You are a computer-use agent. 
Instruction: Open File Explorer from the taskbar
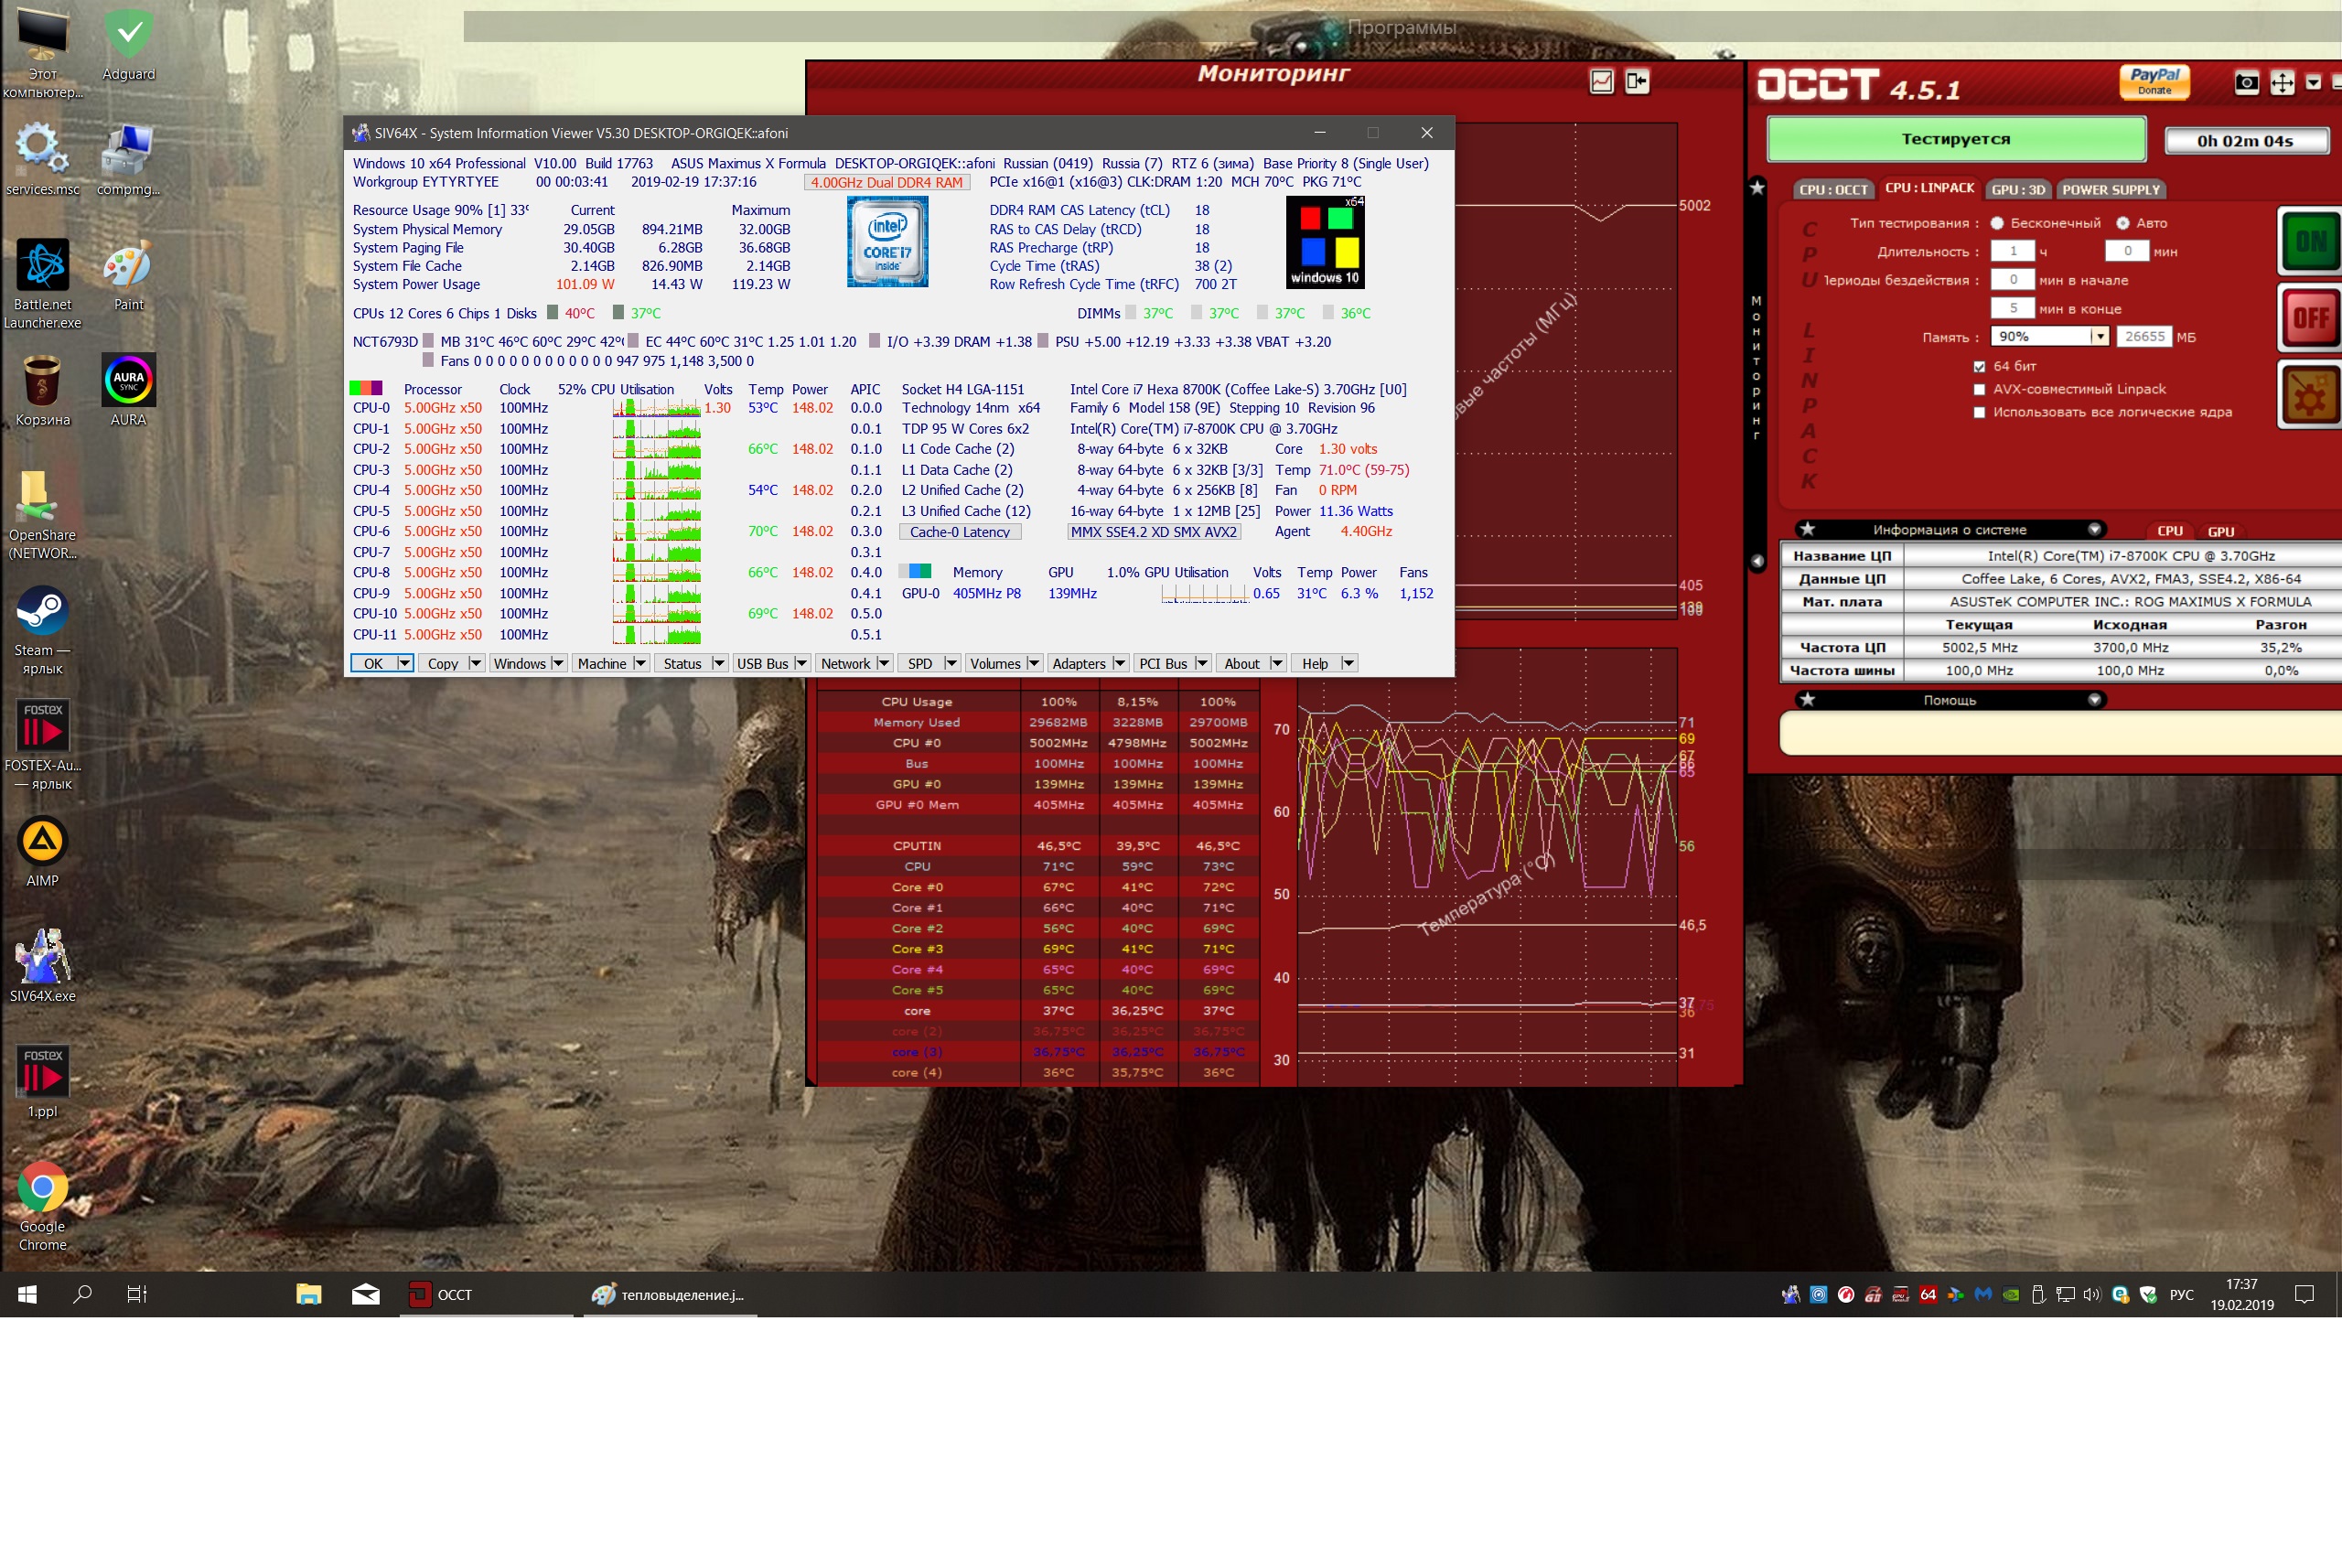[308, 1294]
